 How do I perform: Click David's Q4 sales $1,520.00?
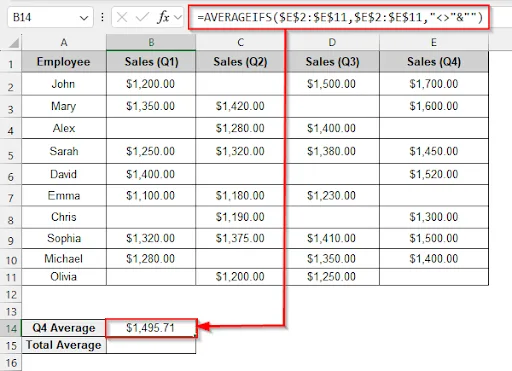(x=434, y=174)
